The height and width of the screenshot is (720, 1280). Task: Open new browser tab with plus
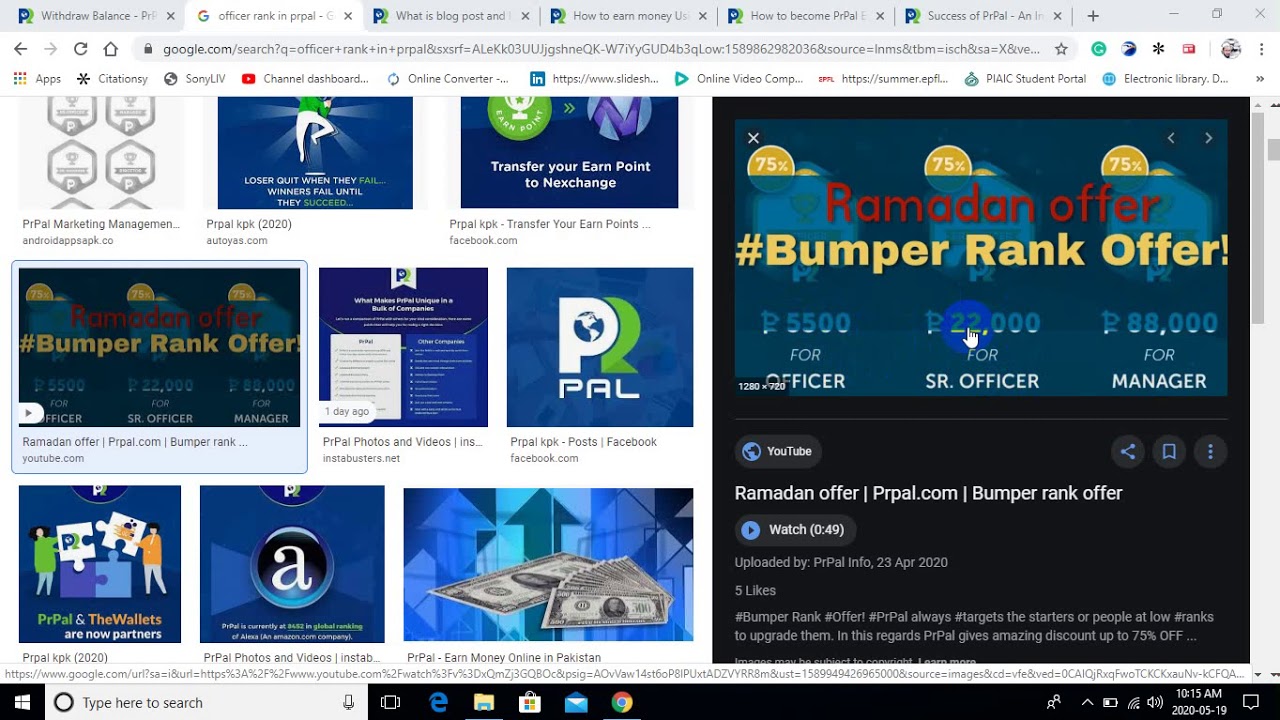pyautogui.click(x=1093, y=16)
